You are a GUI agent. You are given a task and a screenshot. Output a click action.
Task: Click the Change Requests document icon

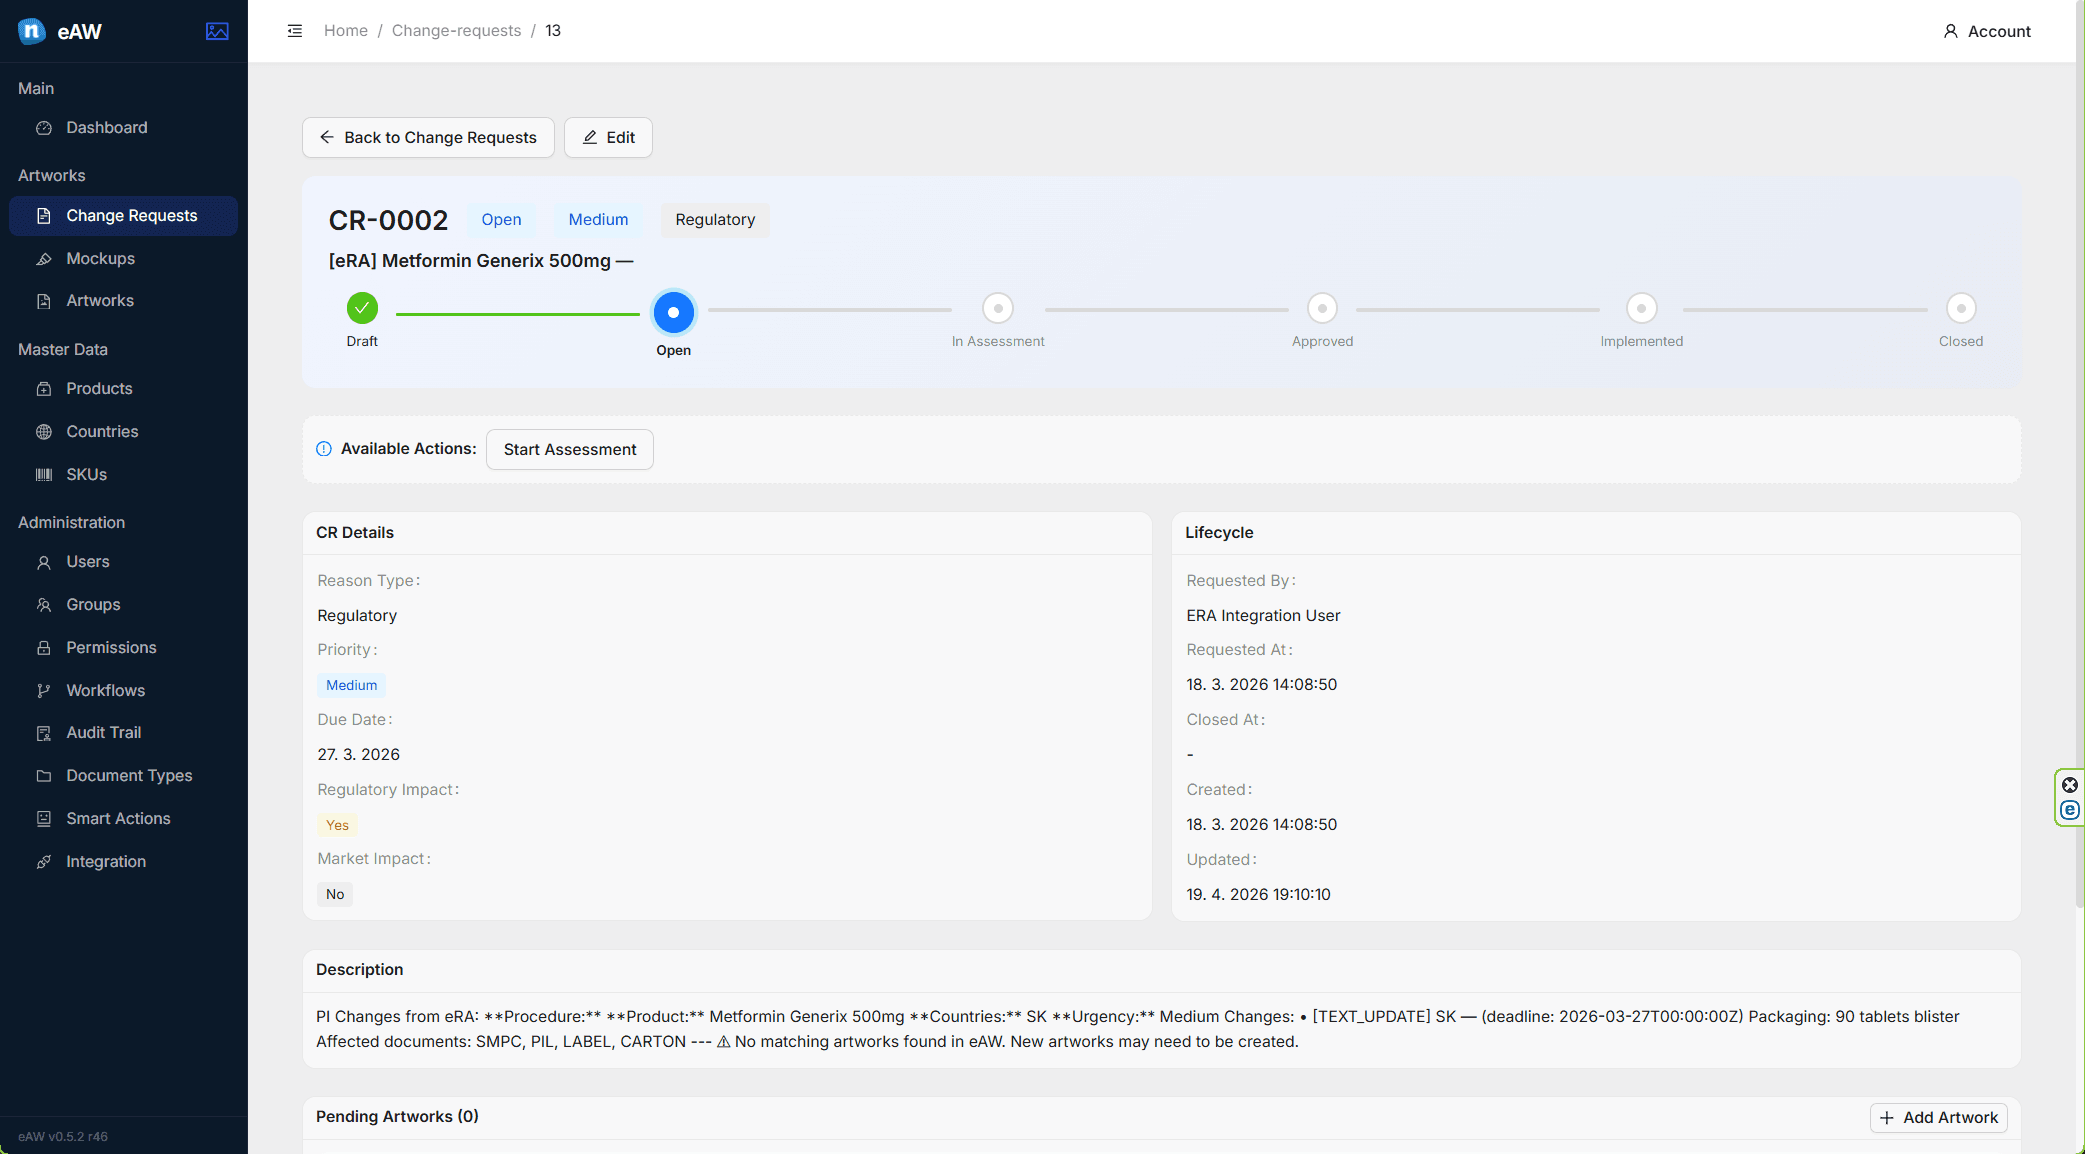point(44,216)
